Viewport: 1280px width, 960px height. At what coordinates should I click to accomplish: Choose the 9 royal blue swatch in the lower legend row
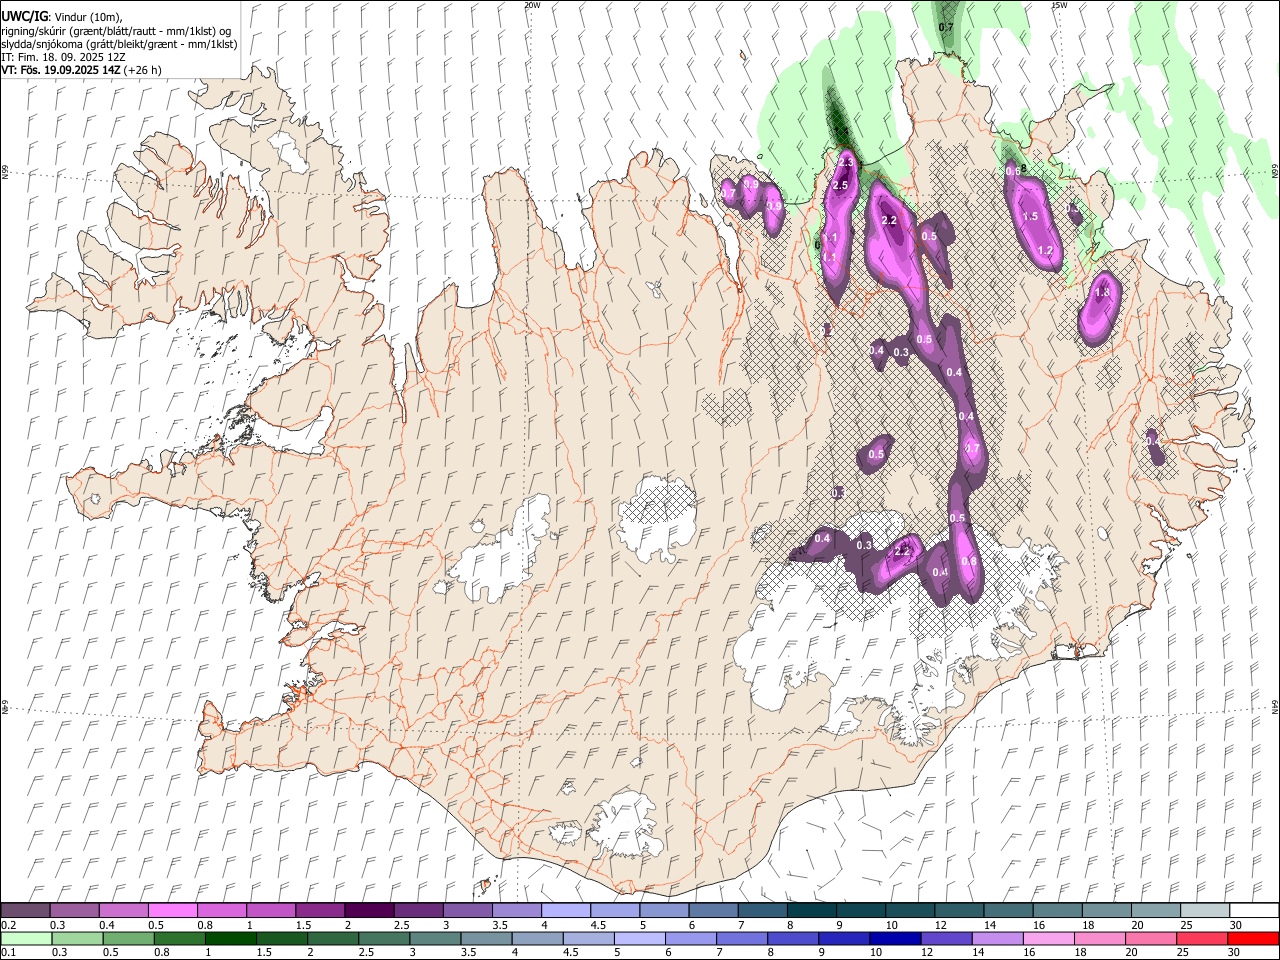(843, 938)
